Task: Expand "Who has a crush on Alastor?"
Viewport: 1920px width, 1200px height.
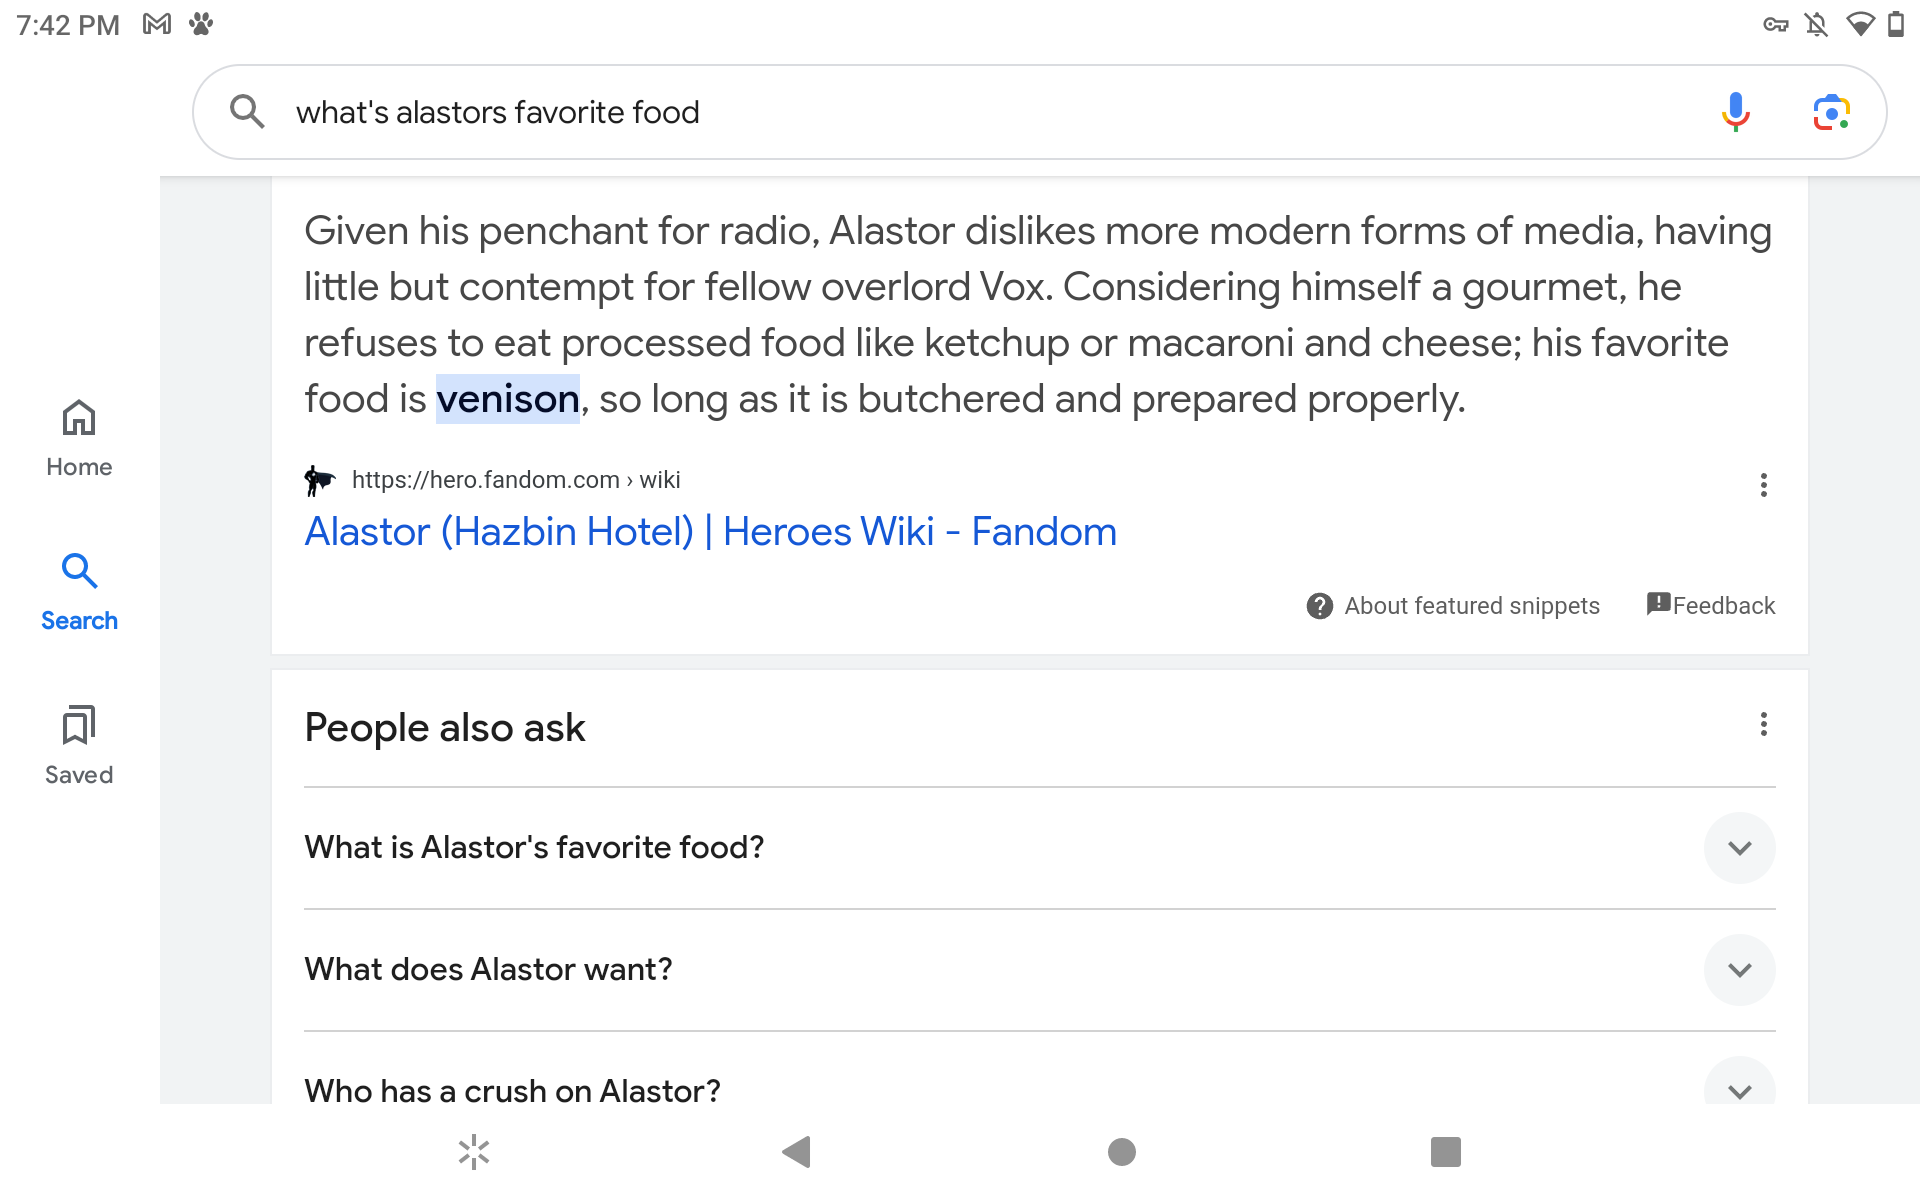Action: 1739,1088
